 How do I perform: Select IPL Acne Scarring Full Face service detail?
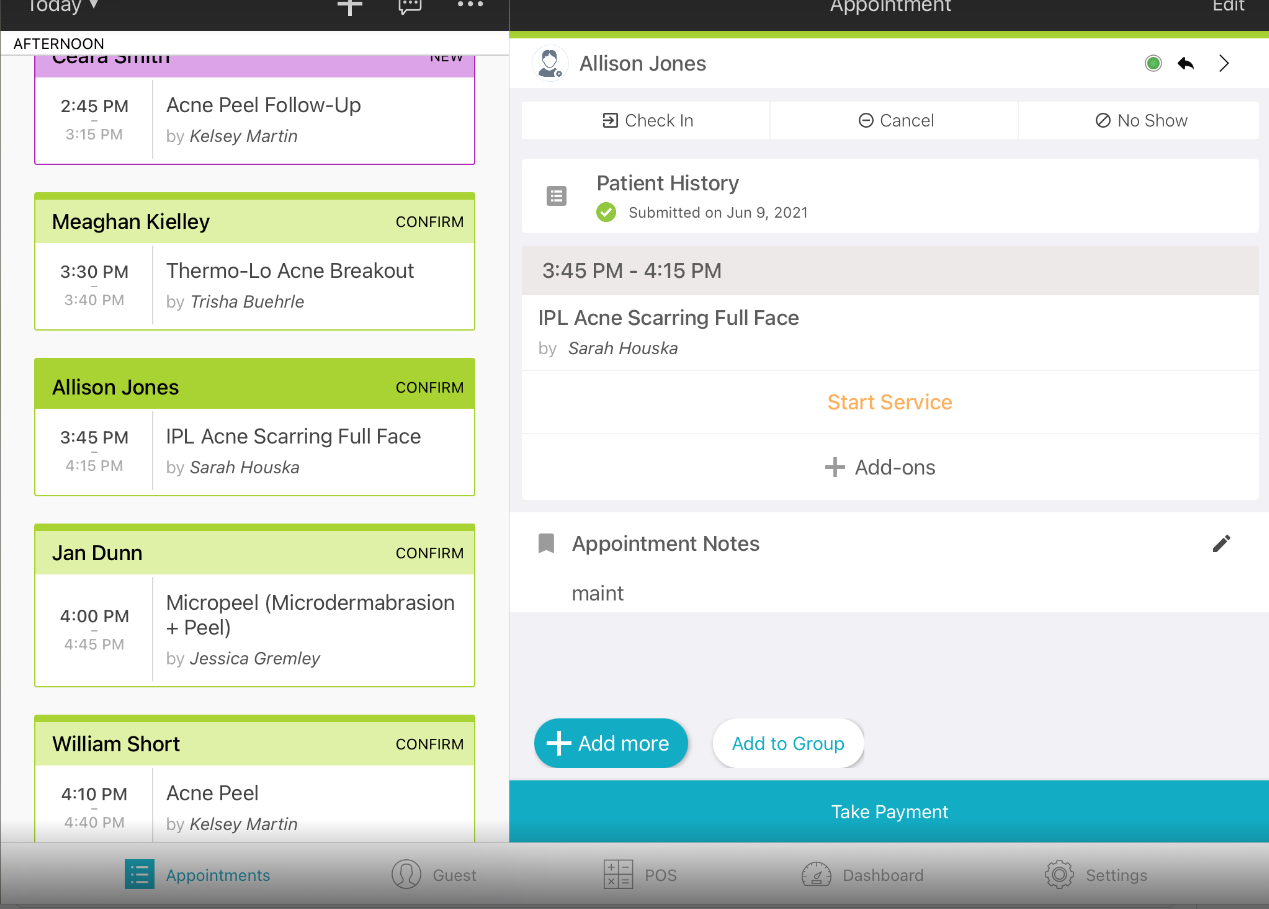(890, 332)
